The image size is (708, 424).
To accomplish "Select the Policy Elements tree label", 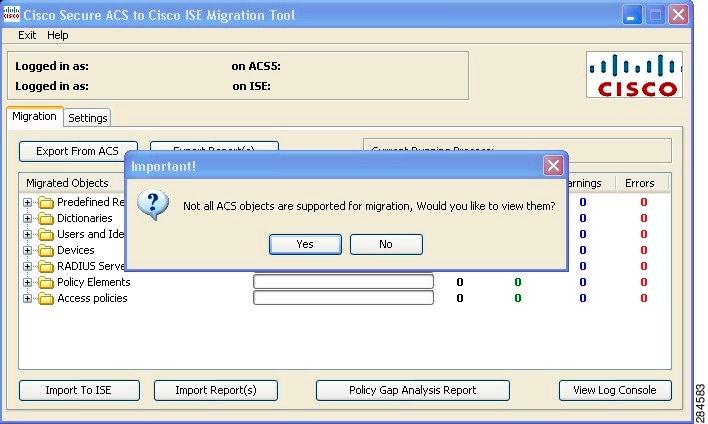I will coord(94,282).
